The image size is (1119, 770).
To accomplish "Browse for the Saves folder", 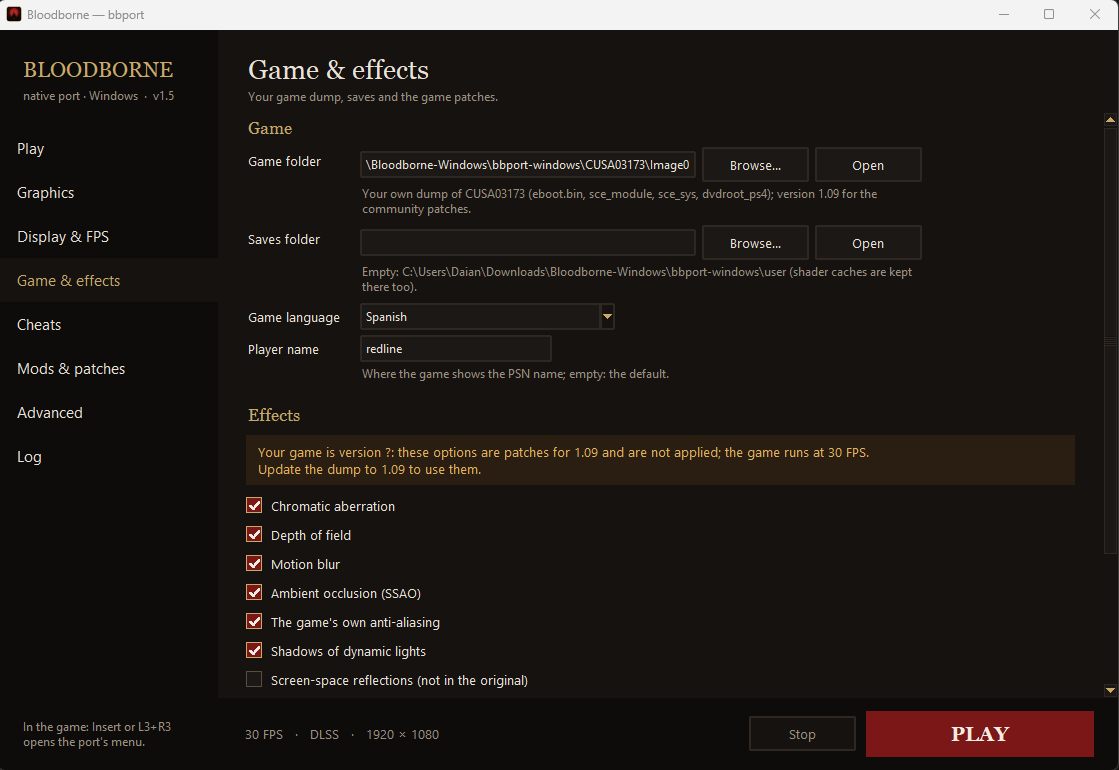I will click(x=755, y=243).
